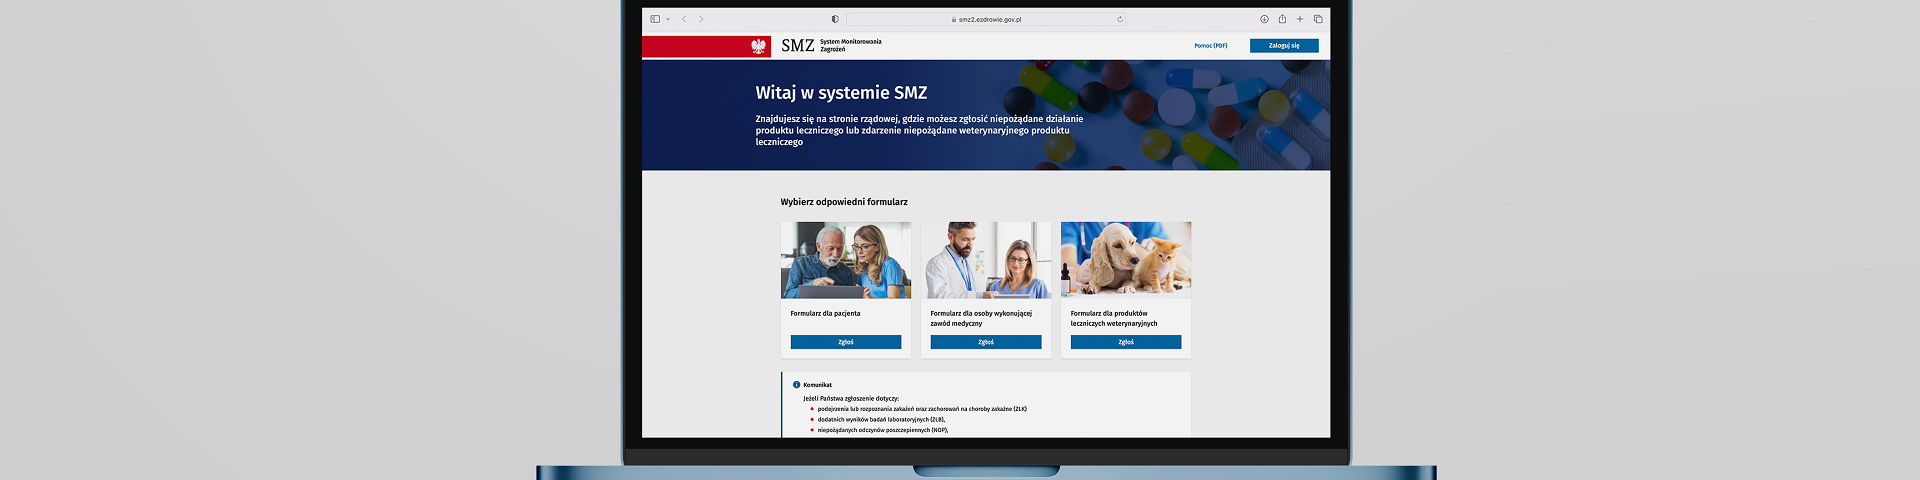
Task: Open the Pomoc (PDF) link
Action: point(1210,46)
